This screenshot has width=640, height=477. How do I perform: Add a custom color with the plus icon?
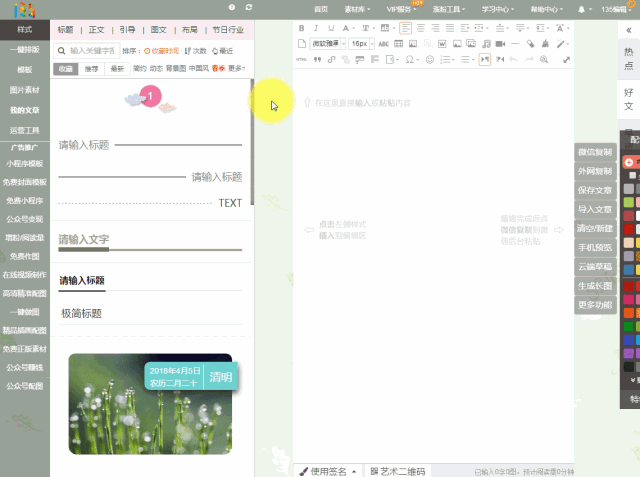(629, 162)
